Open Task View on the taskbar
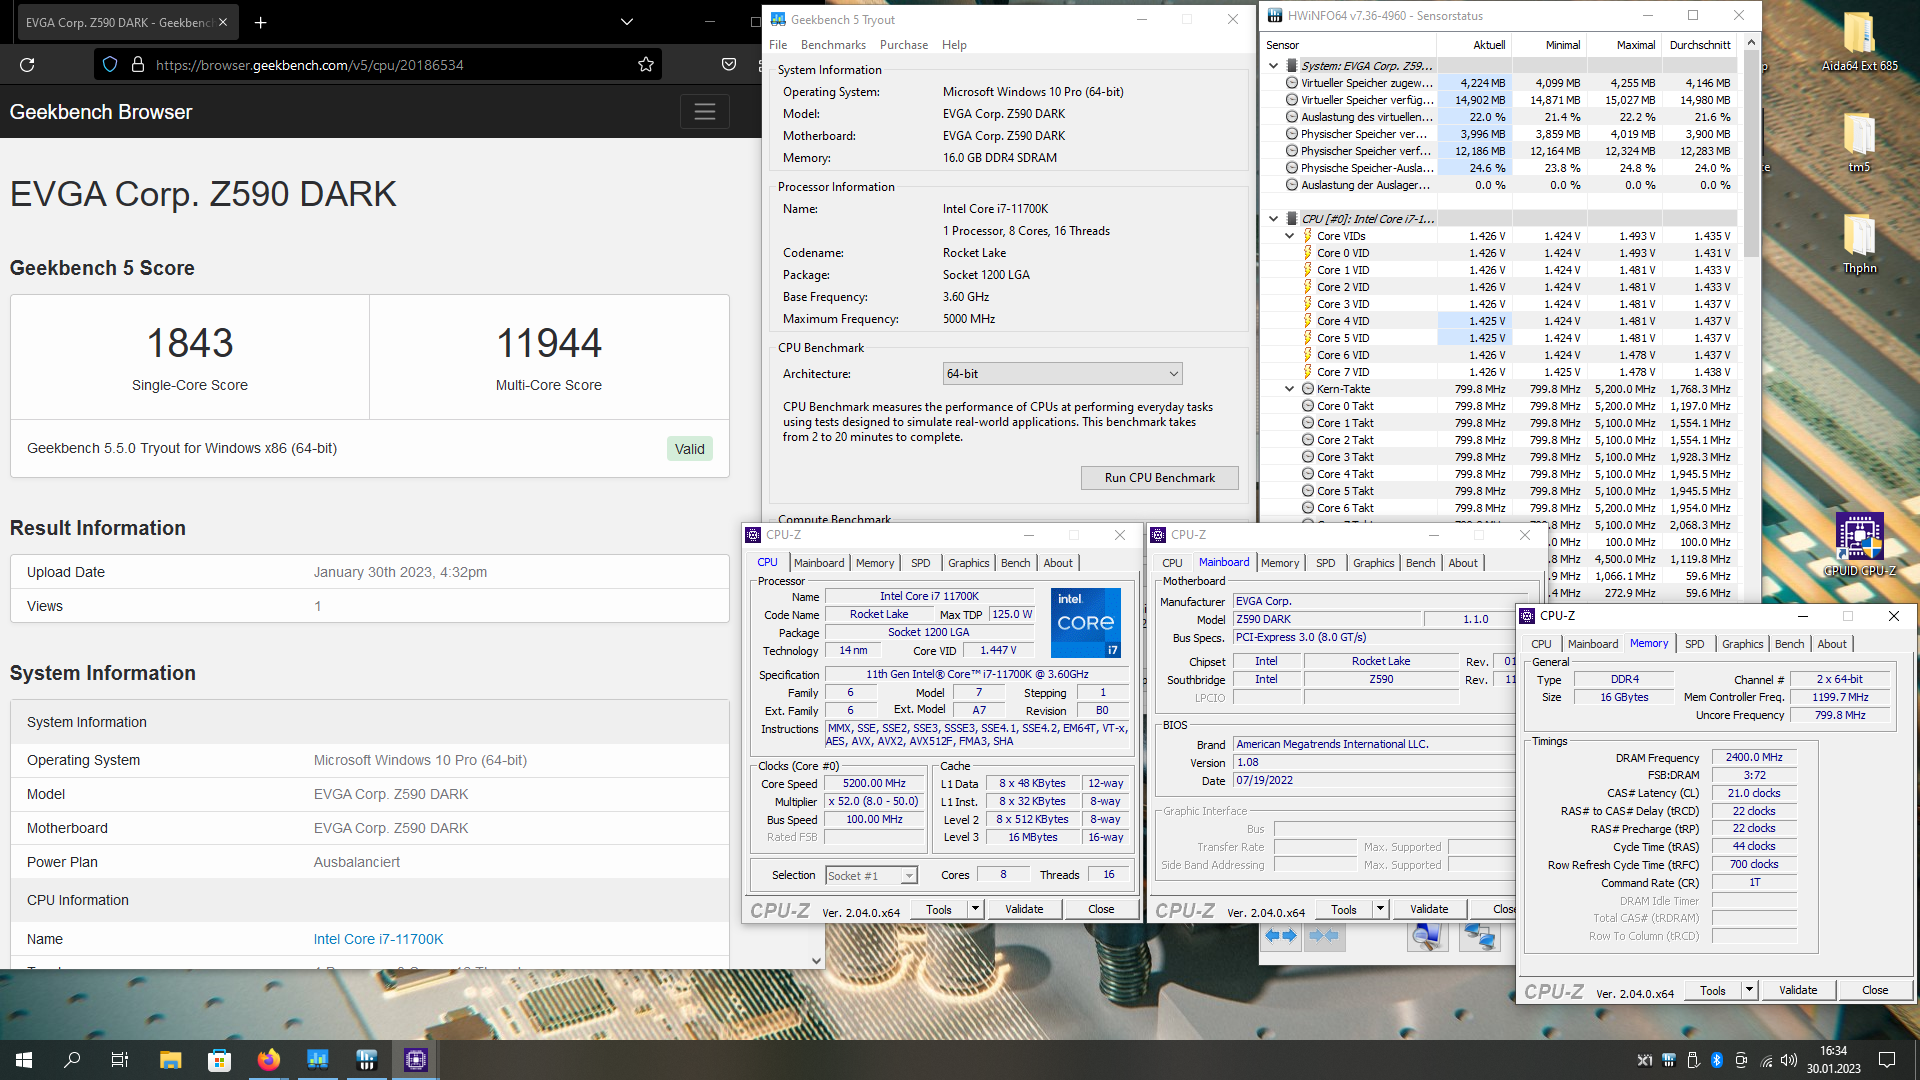The image size is (1920, 1080). [x=119, y=1060]
